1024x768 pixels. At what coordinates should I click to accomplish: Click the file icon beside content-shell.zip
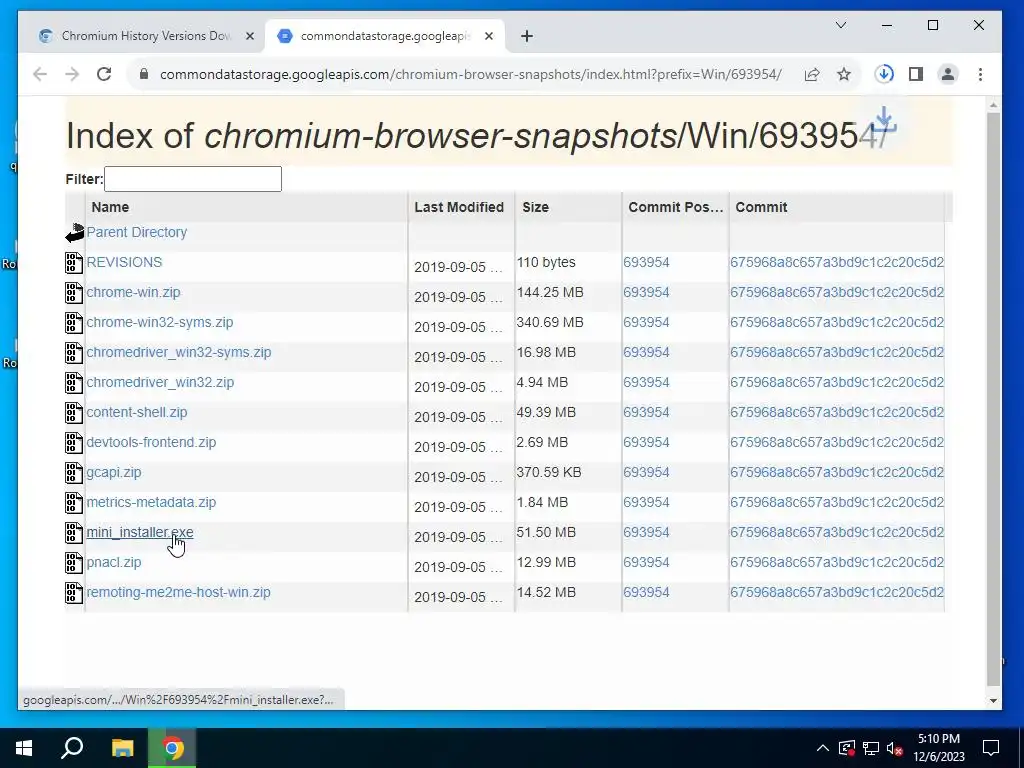coord(74,413)
